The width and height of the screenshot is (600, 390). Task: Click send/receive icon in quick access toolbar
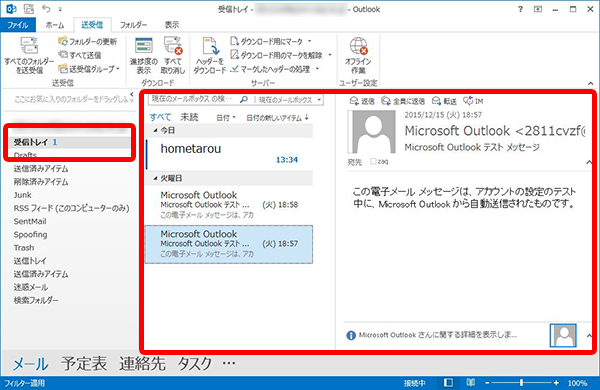coord(28,8)
